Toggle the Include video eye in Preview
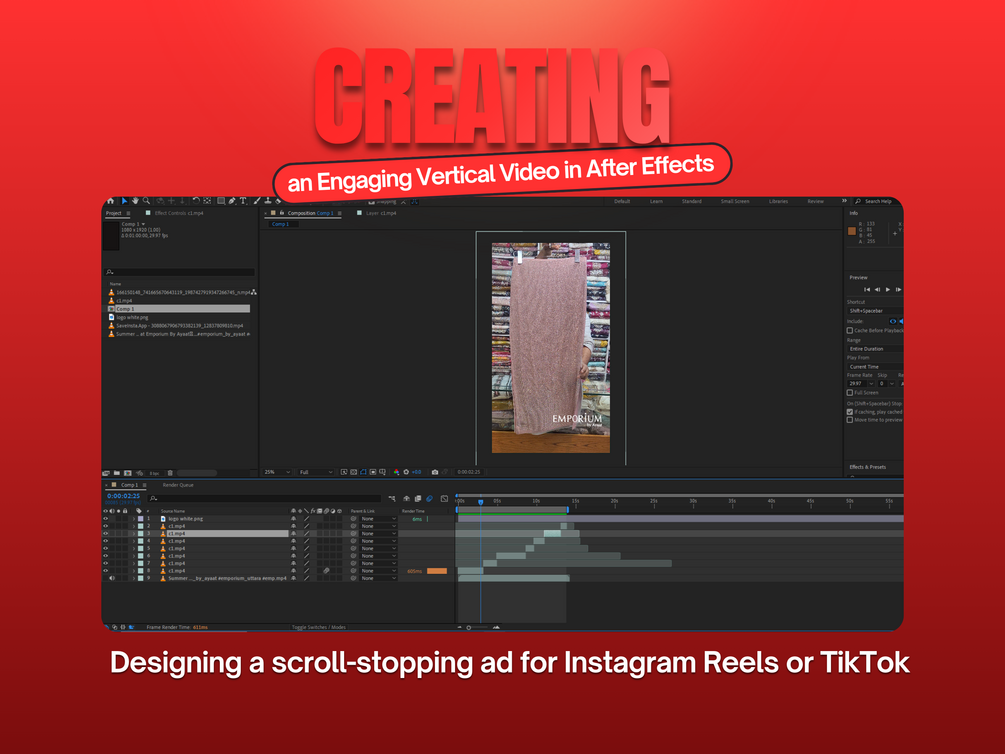This screenshot has height=754, width=1005. click(x=893, y=321)
